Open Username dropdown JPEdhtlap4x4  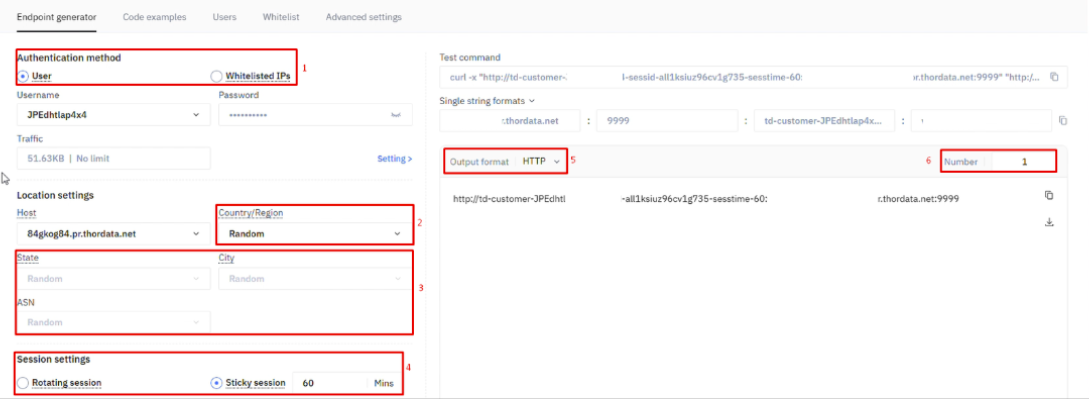(113, 115)
